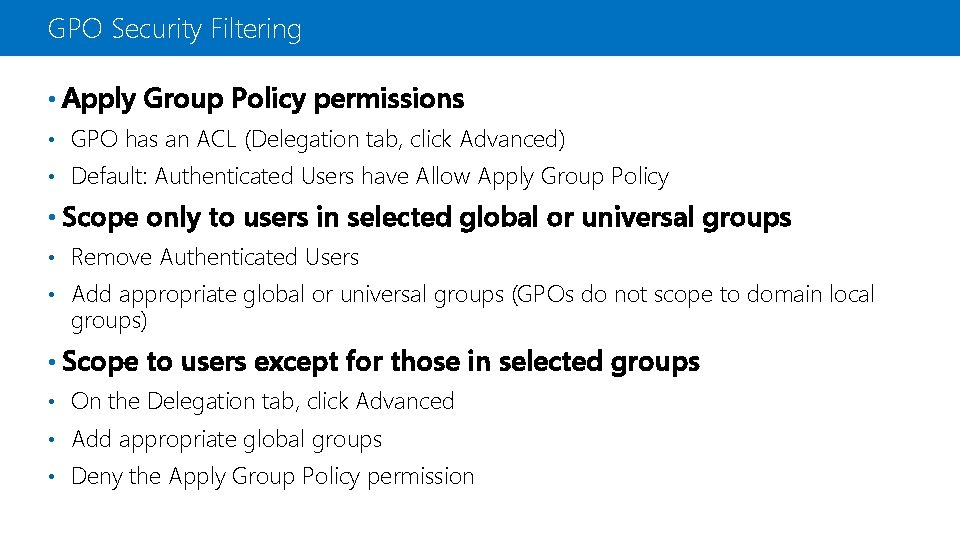
Task: Click "On the Delegation tab, click Advanced" line
Action: point(262,401)
